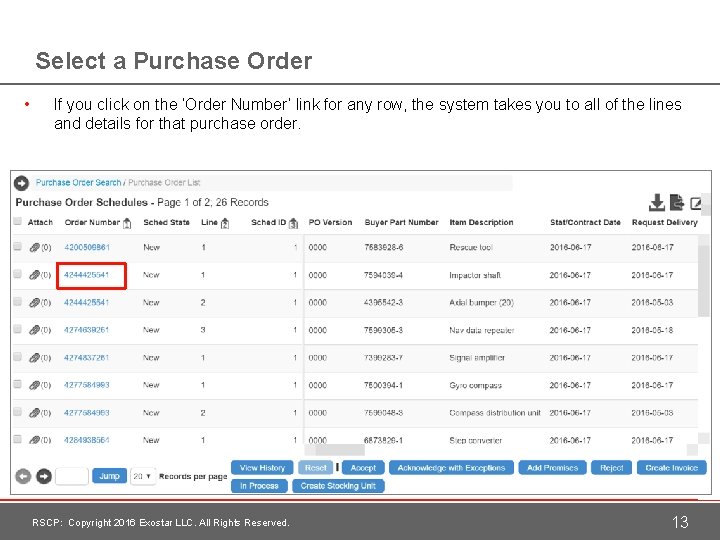720x540 pixels.
Task: Open order number 4284938564 link
Action: click(86, 440)
